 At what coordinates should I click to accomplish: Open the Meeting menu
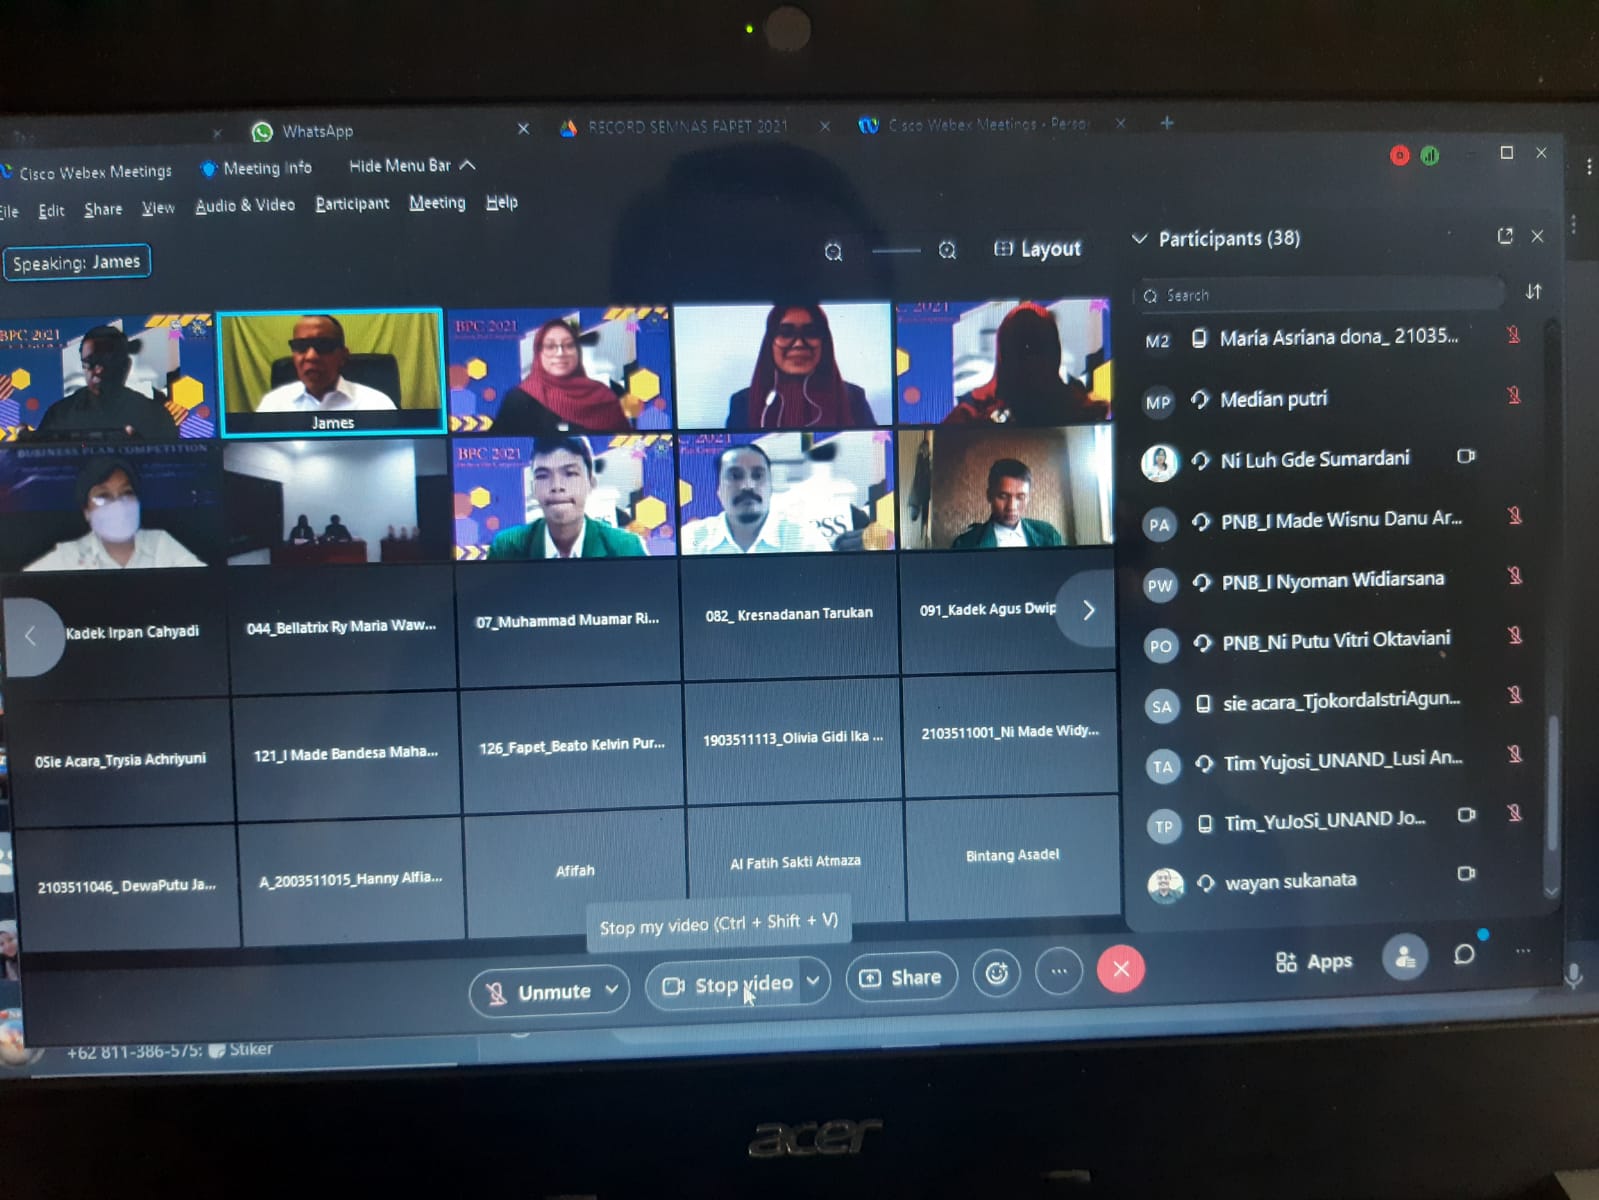(x=437, y=203)
